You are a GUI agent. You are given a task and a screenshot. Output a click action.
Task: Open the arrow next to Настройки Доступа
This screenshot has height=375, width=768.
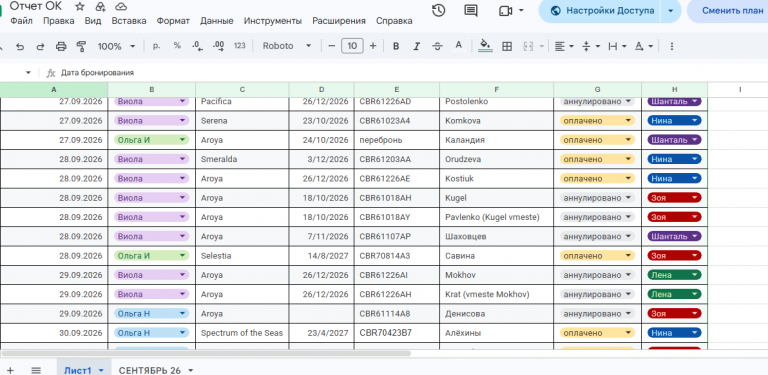coord(671,11)
